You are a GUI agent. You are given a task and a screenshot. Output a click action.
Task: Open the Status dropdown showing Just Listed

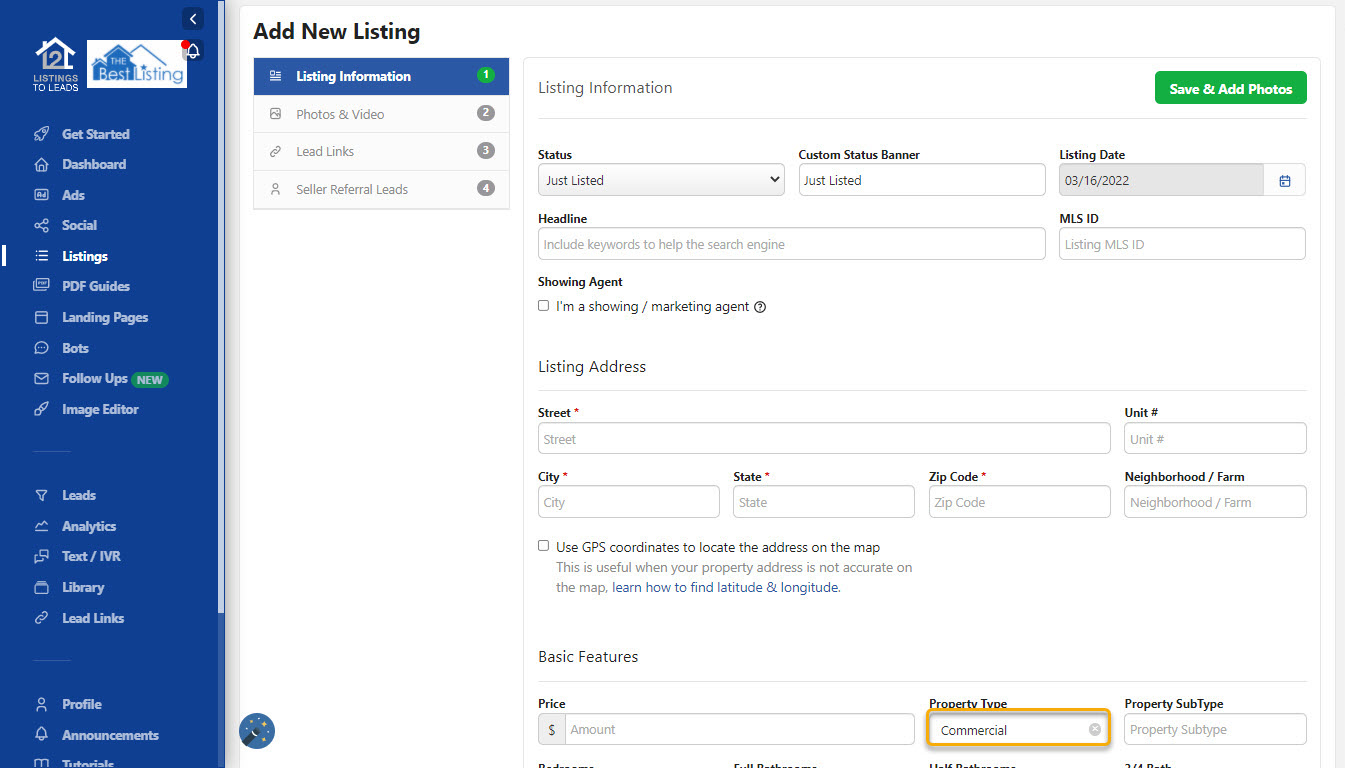[660, 179]
